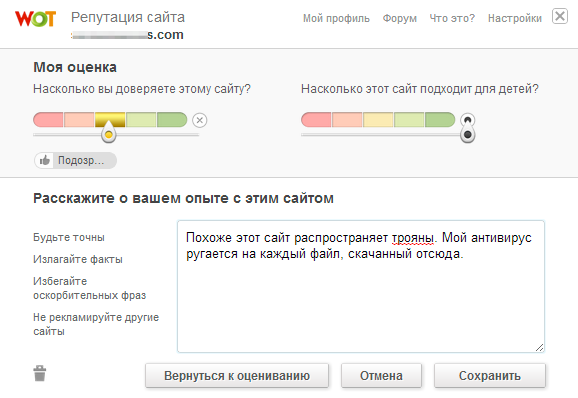
Task: Click the text area resize grip
Action: click(x=539, y=347)
